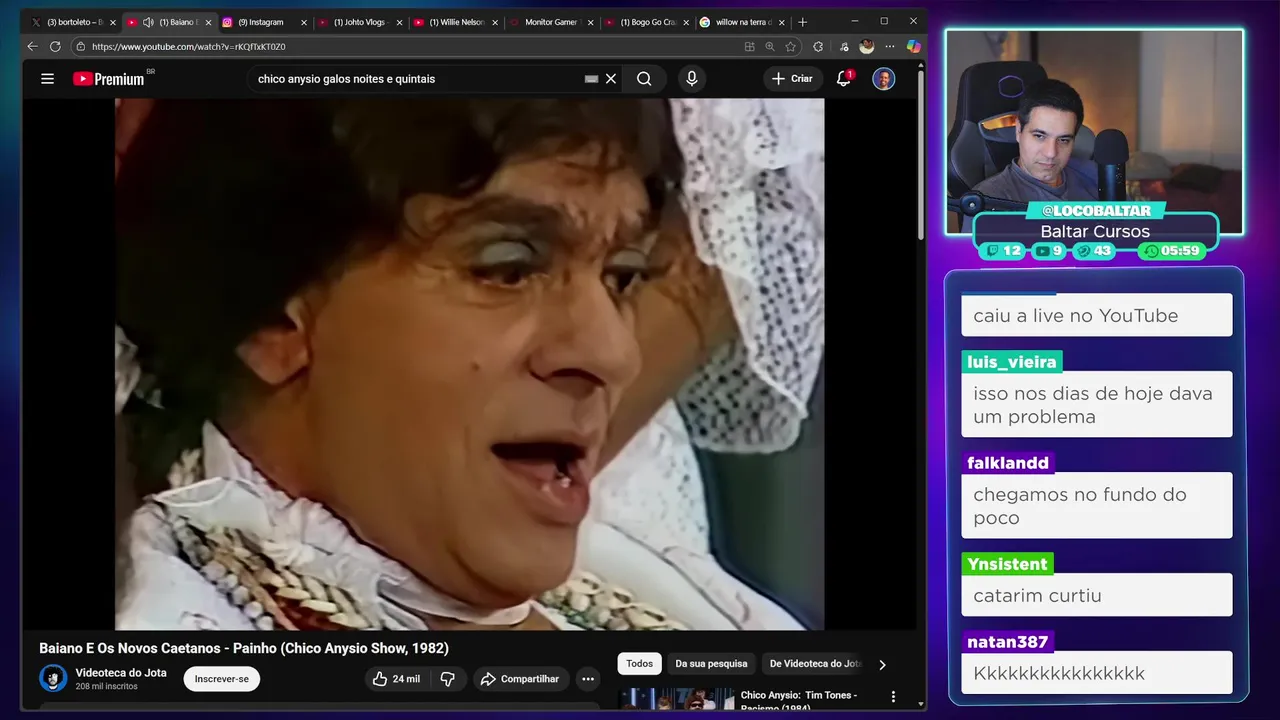The height and width of the screenshot is (720, 1280).
Task: Open the browser essentials heart icon
Action: pyautogui.click(x=844, y=46)
